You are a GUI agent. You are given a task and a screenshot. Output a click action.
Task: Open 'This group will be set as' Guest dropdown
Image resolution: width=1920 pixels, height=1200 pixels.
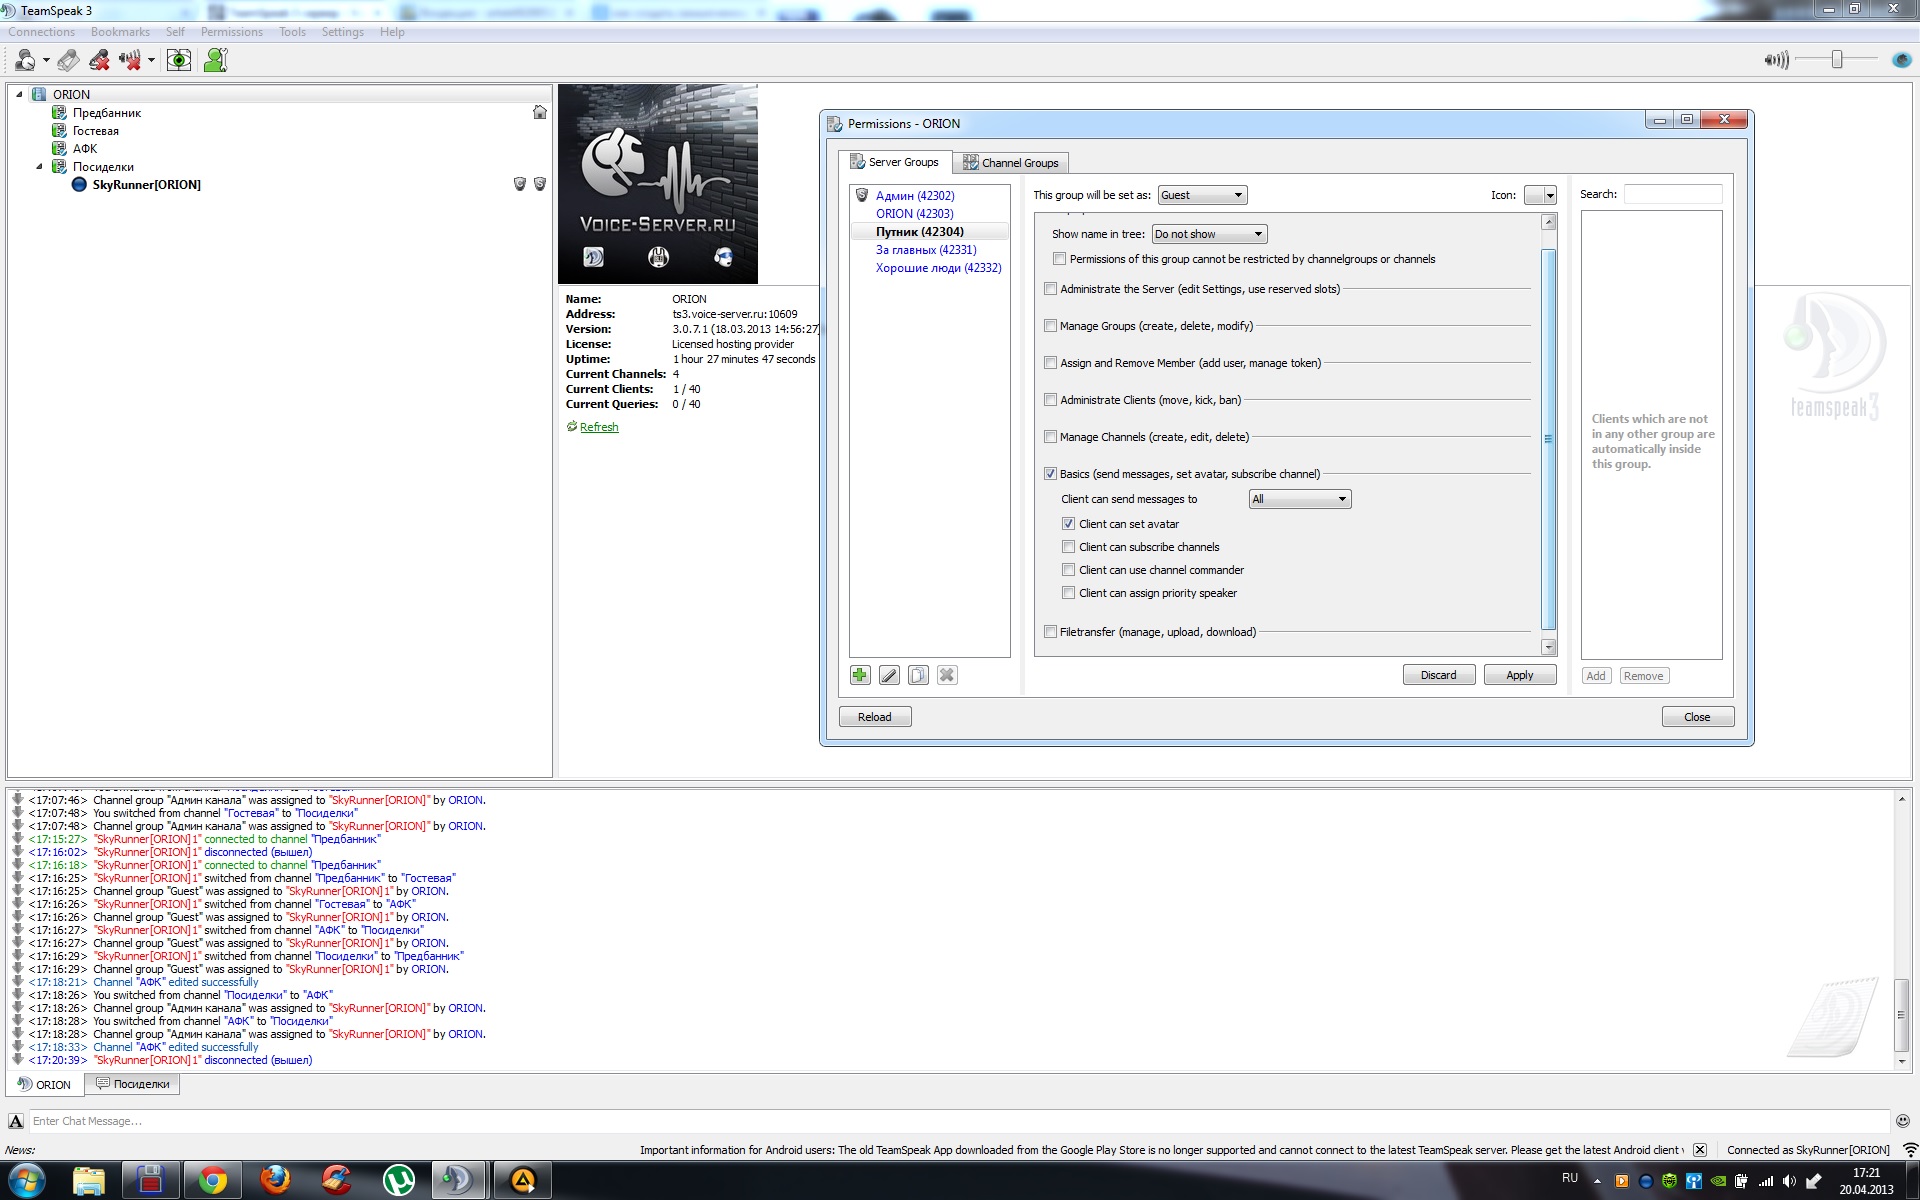tap(1202, 195)
